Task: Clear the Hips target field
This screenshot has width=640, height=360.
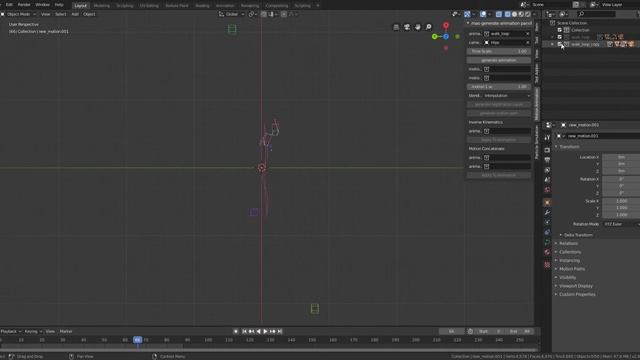Action: pos(527,42)
